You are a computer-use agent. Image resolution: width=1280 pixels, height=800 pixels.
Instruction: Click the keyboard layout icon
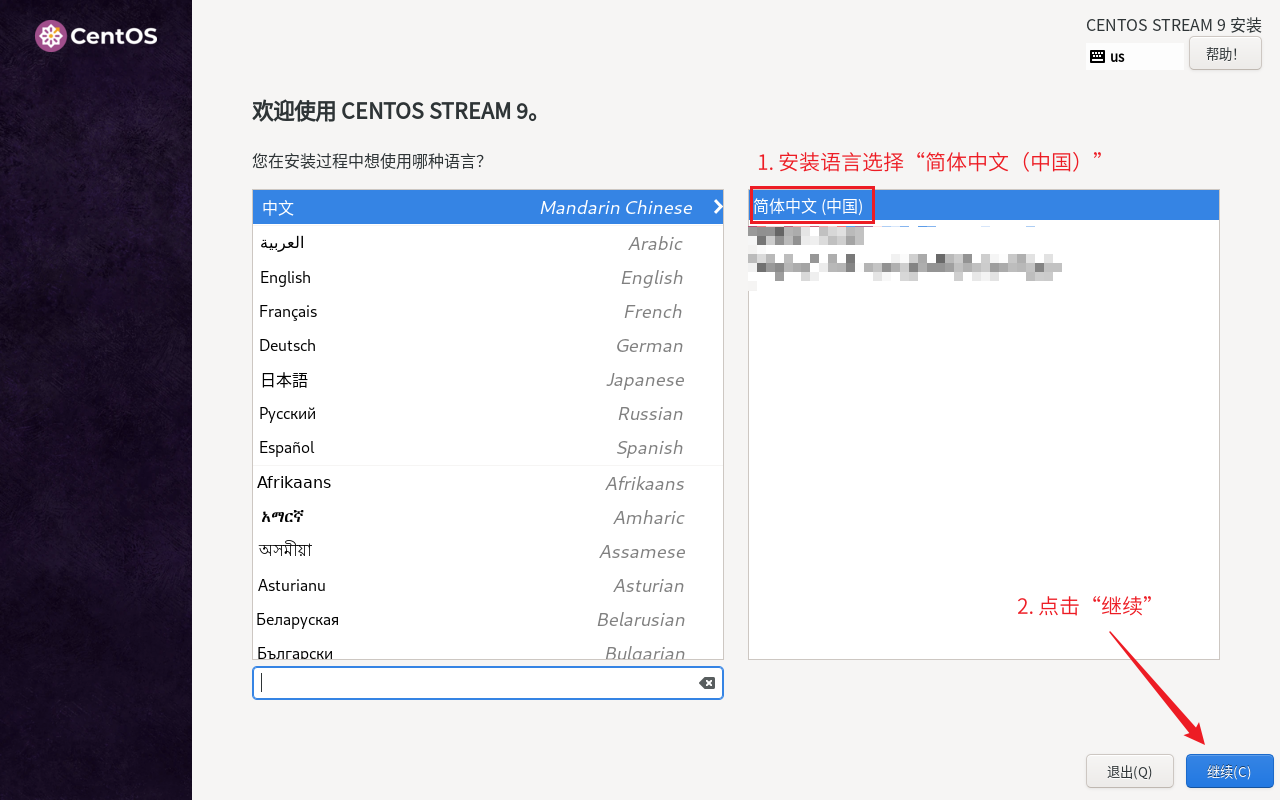tap(1097, 56)
